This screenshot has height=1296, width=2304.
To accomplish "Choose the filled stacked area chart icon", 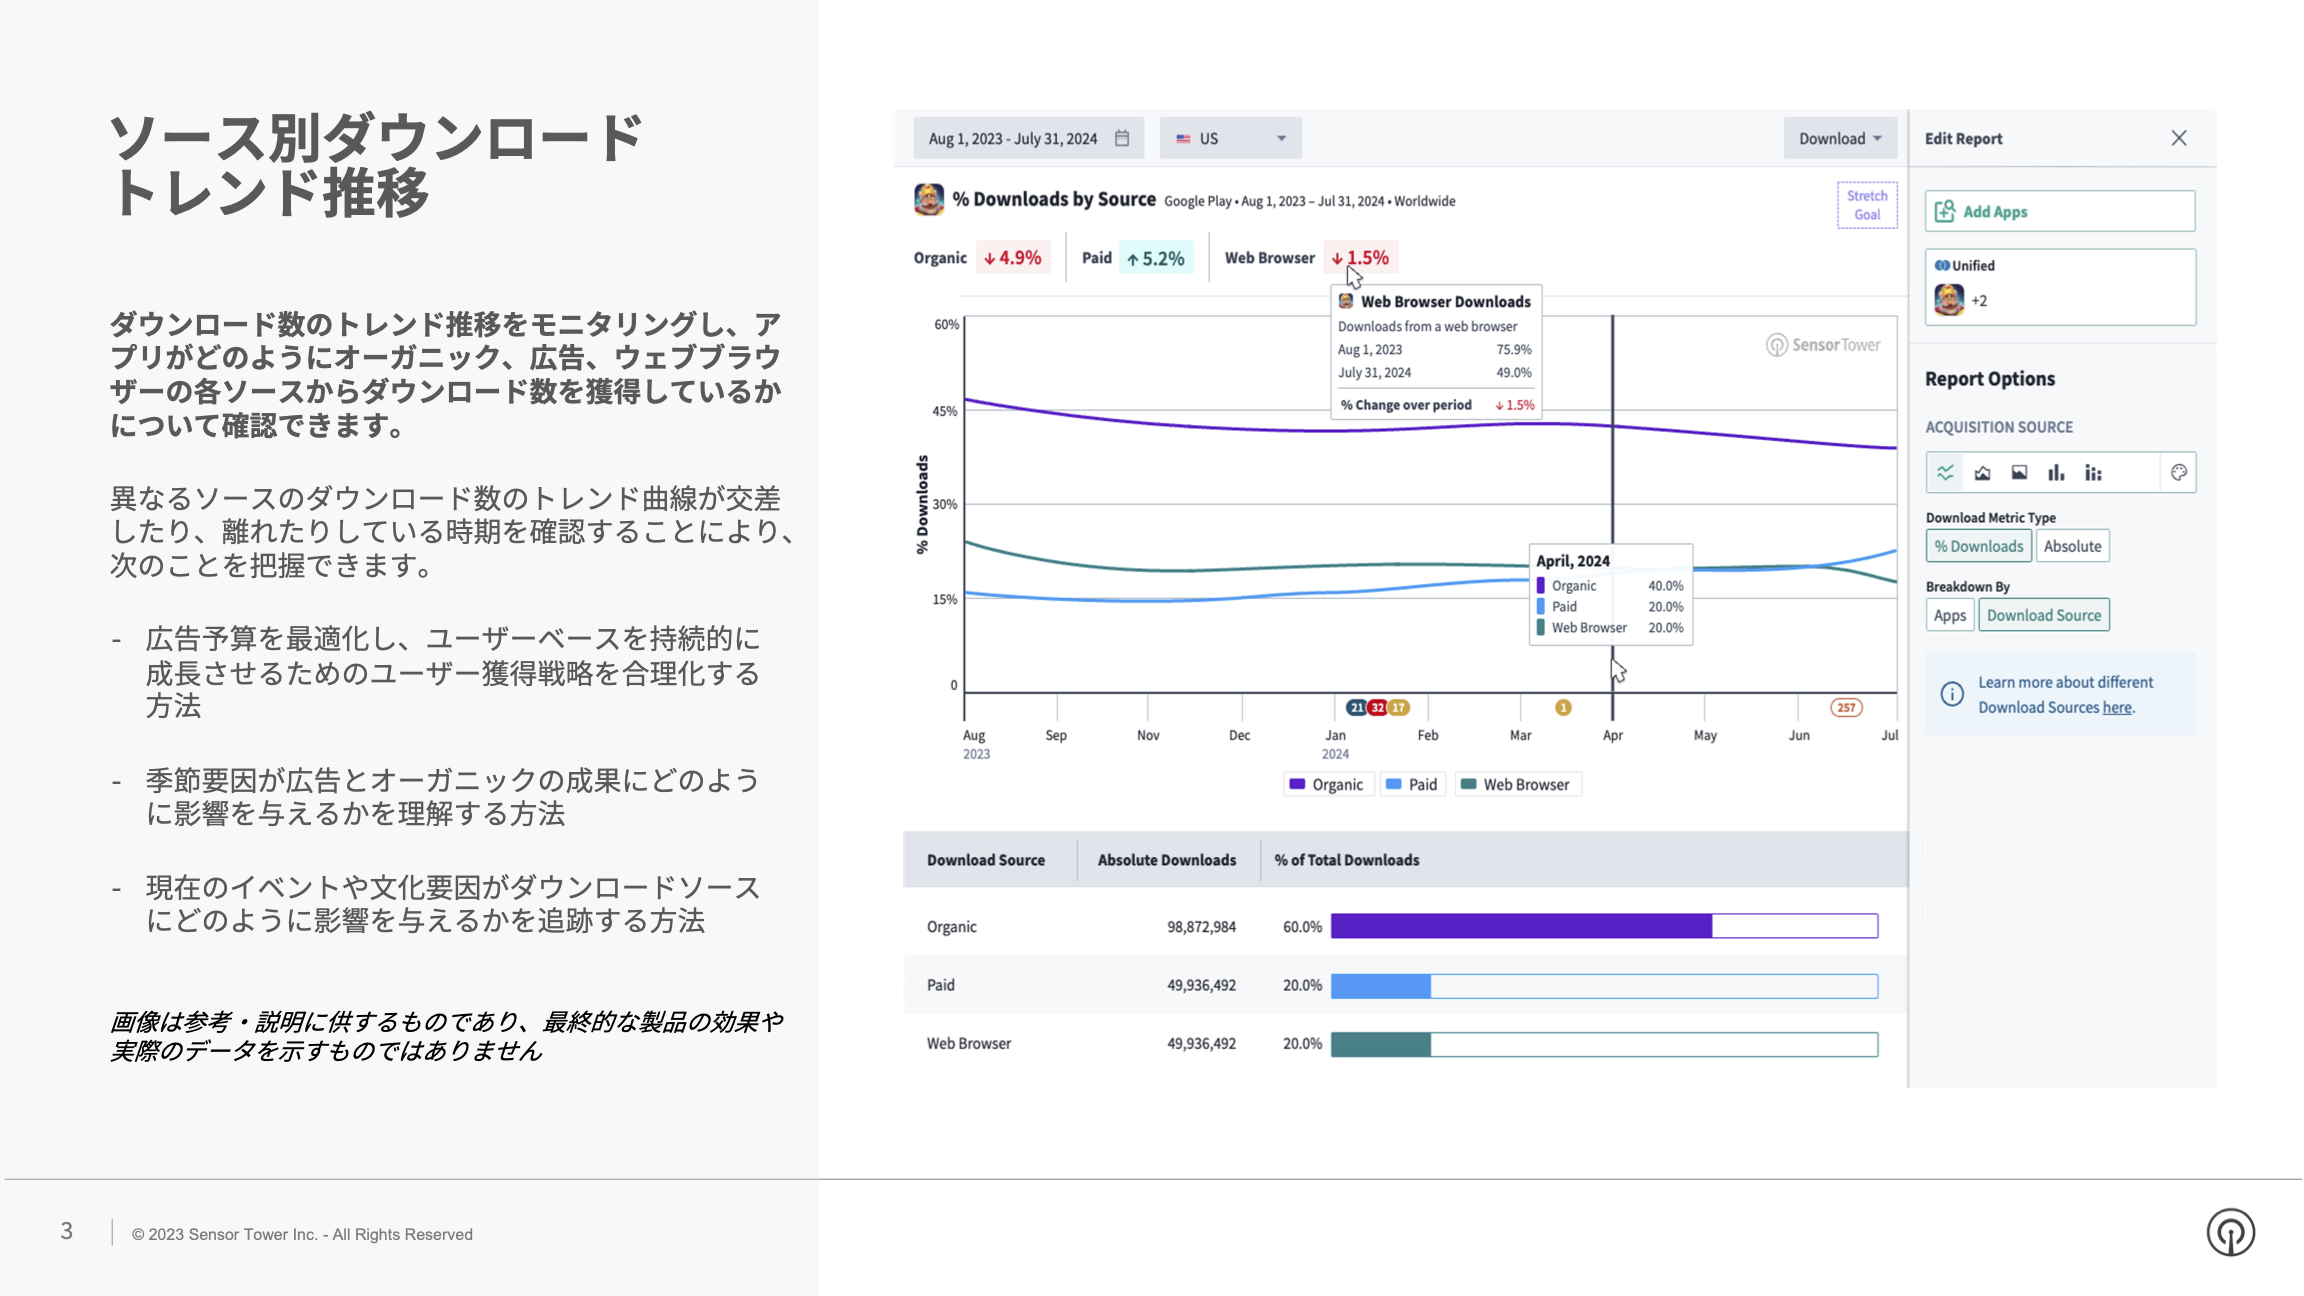I will point(2019,473).
